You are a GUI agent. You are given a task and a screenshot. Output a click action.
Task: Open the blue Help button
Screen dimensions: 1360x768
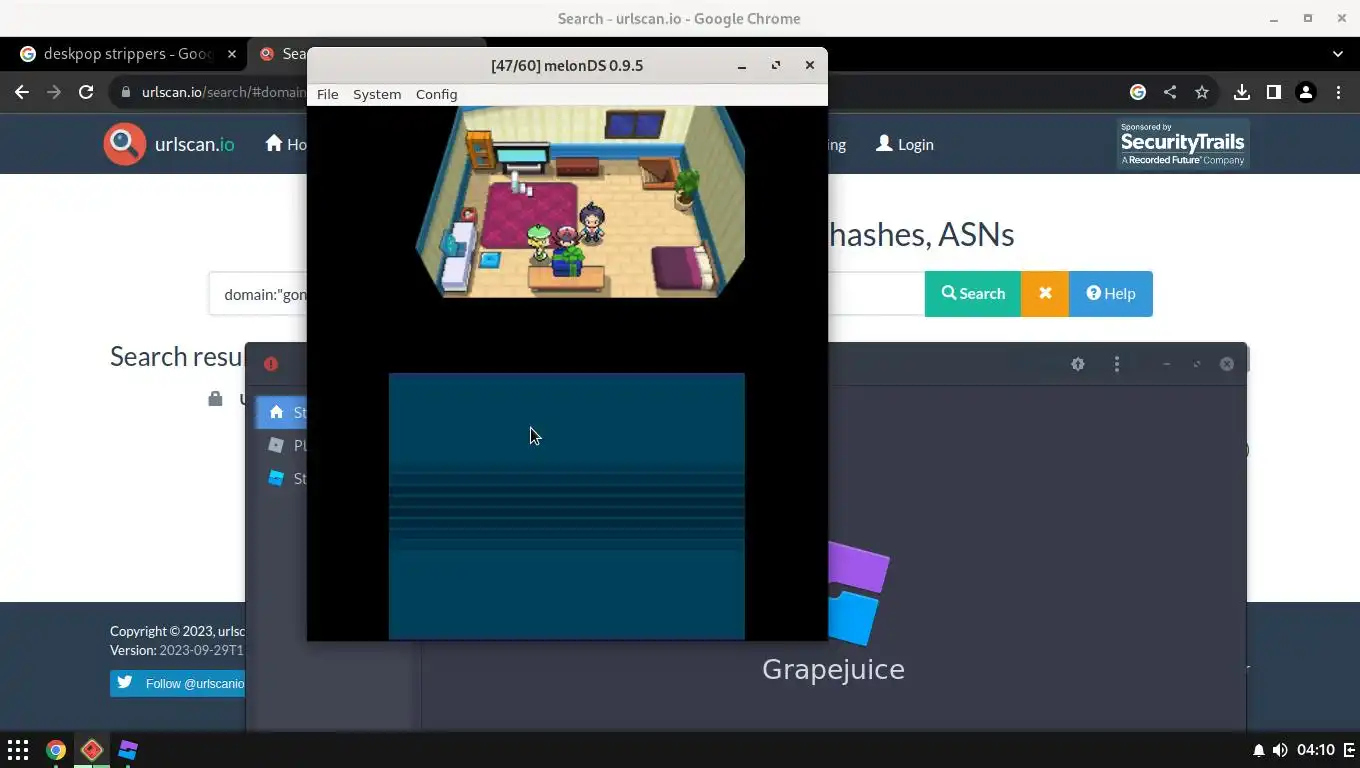tap(1111, 293)
